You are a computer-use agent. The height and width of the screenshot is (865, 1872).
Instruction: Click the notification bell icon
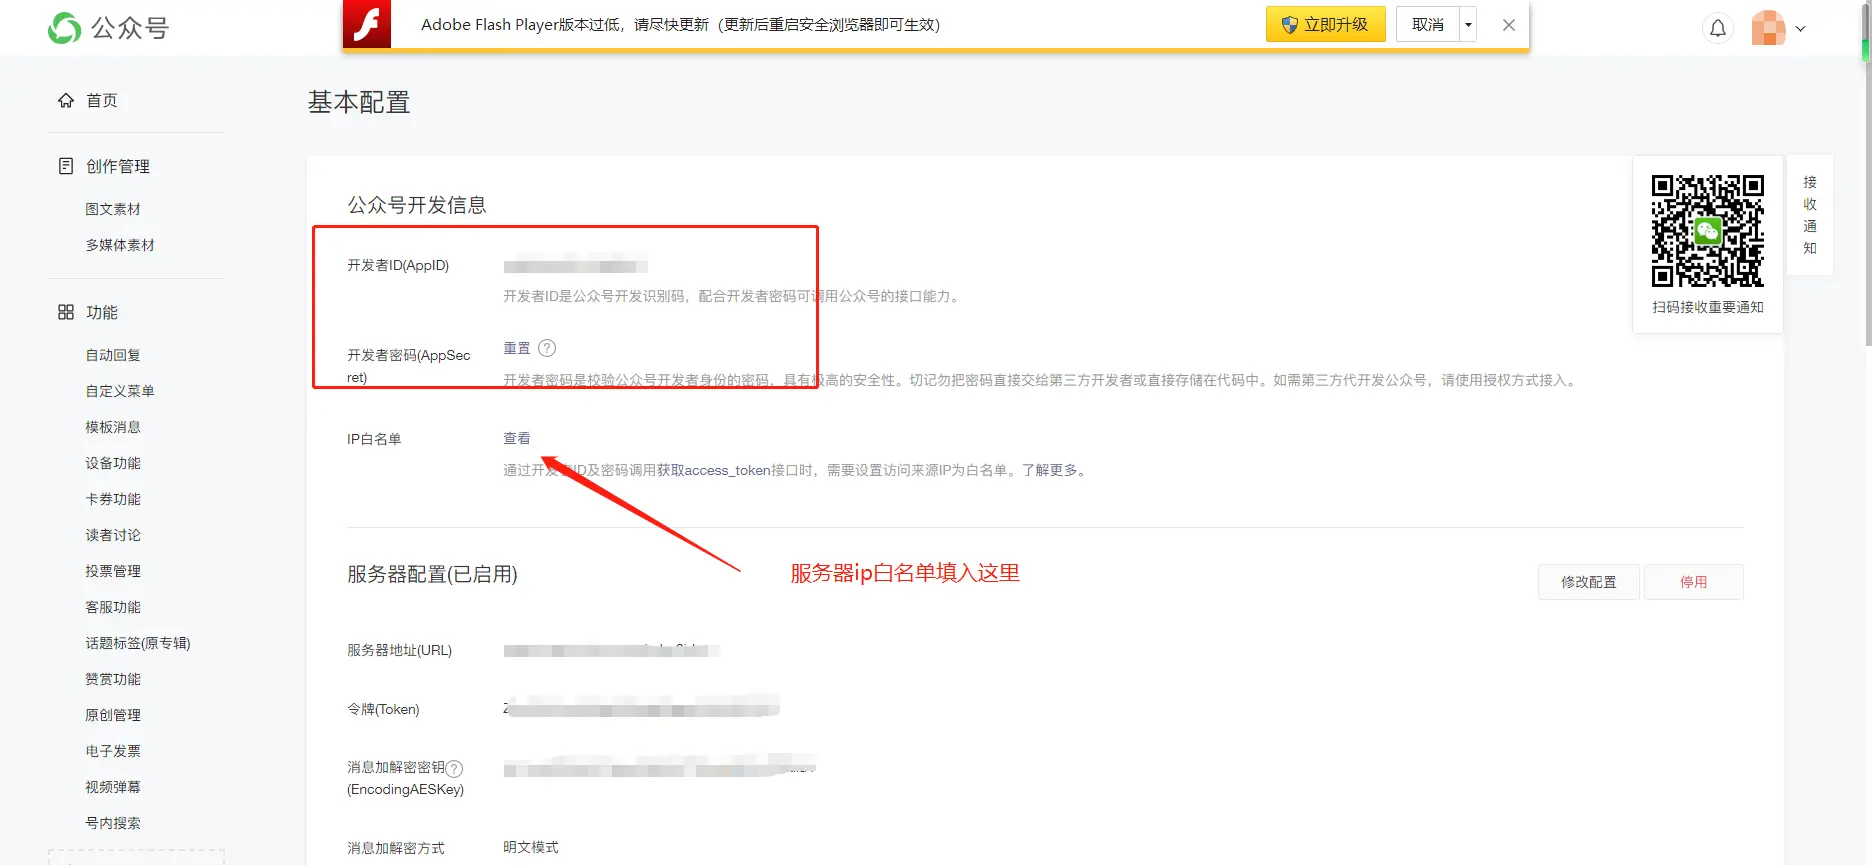point(1717,28)
